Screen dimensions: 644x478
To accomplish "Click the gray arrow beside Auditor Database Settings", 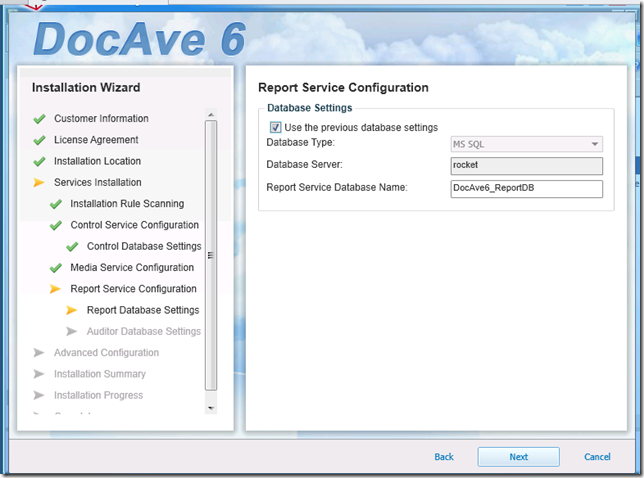I will pos(71,331).
